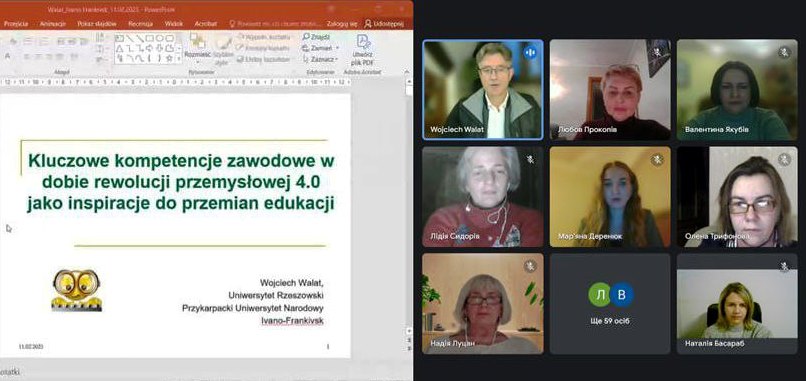This screenshot has width=806, height=381.
Task: Click the slide's vertical scrollbar
Action: click(409, 206)
